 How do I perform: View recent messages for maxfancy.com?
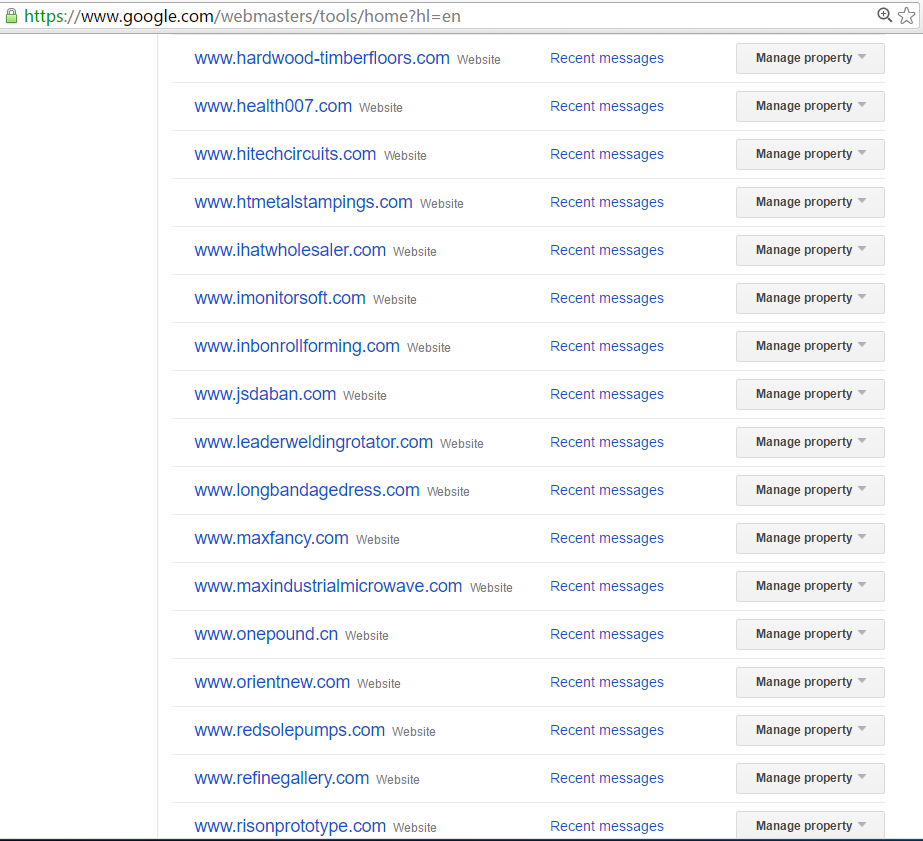pos(607,538)
